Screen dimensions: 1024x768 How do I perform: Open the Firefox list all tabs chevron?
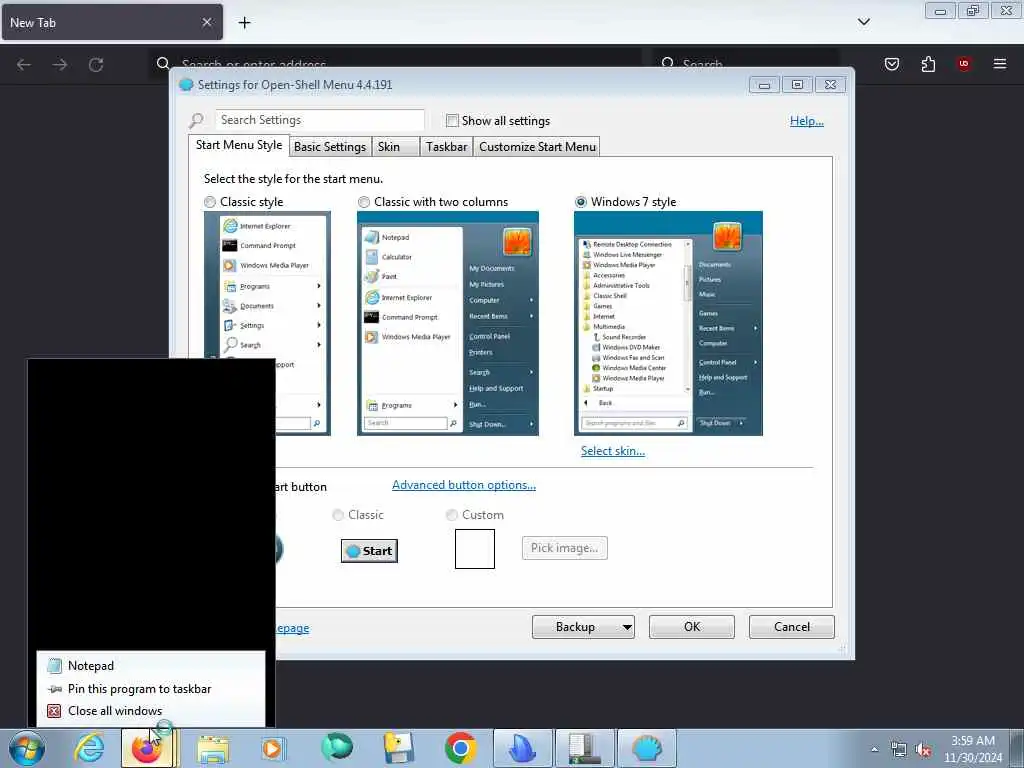tap(863, 22)
